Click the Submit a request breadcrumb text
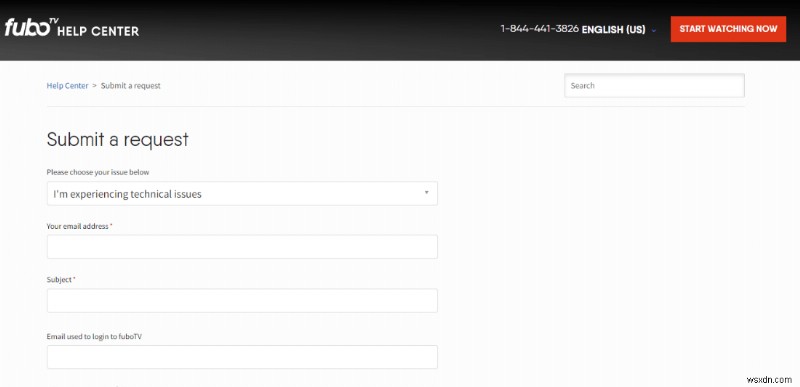This screenshot has height=387, width=800. 131,86
